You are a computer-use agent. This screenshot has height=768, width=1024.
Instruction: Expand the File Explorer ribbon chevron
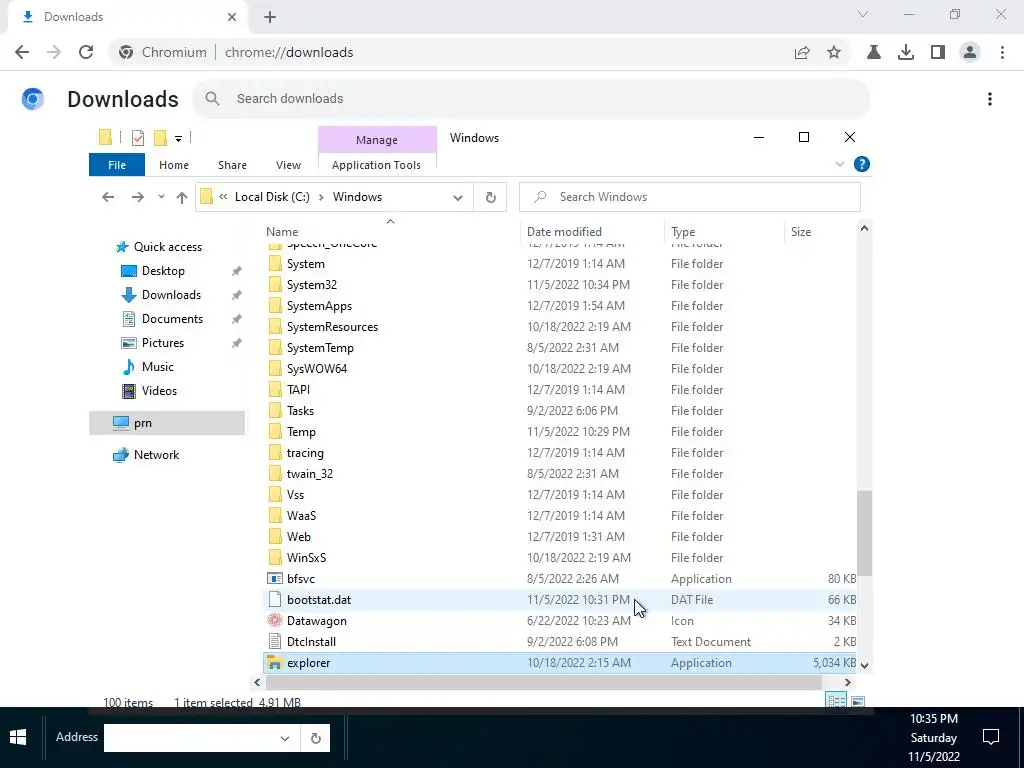tap(840, 165)
